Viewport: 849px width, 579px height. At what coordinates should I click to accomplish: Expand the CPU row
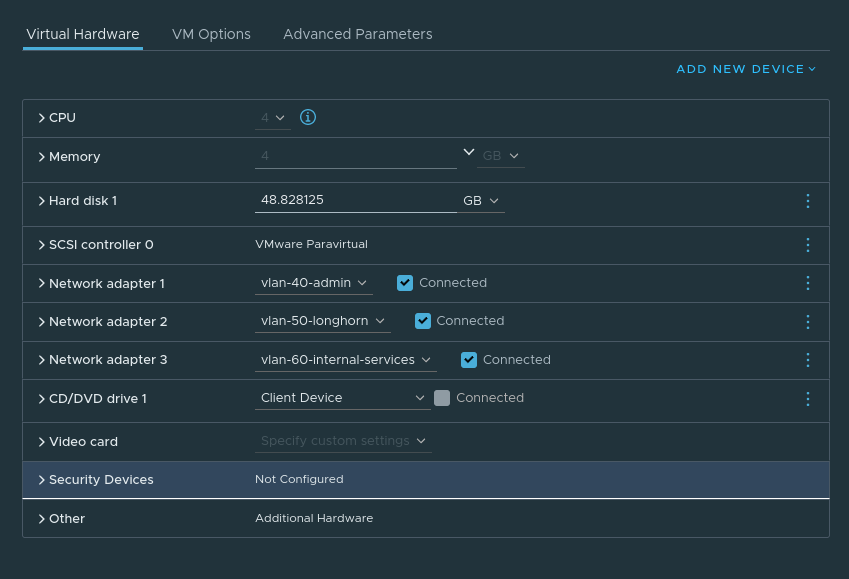[x=42, y=118]
